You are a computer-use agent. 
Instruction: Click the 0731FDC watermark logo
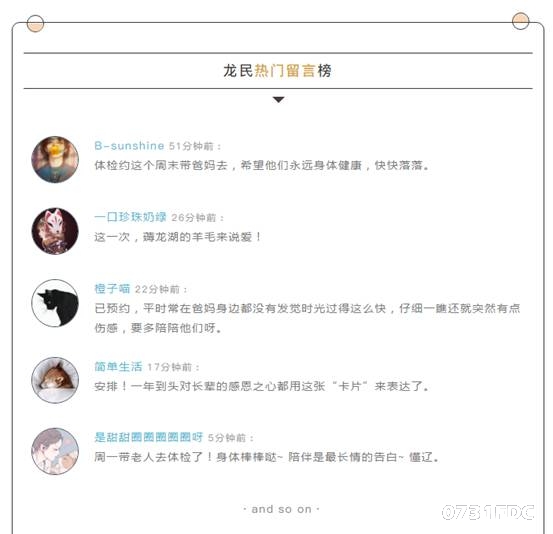coord(488,512)
